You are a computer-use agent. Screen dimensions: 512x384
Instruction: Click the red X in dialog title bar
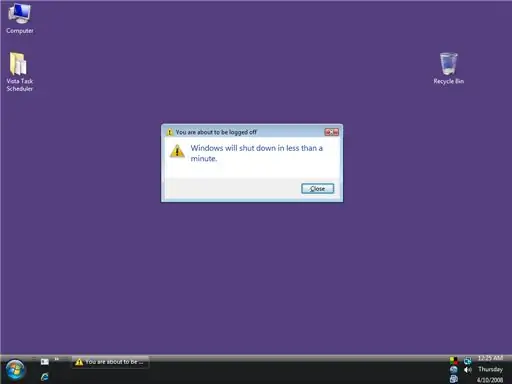point(332,132)
